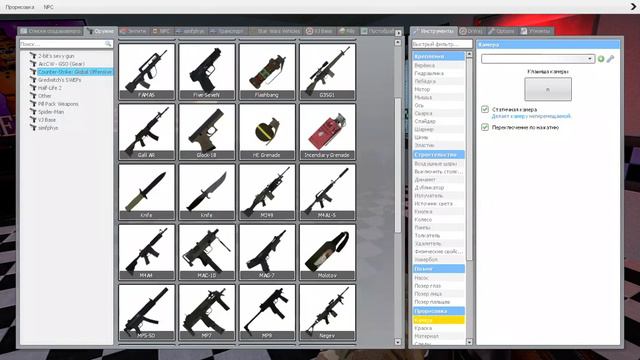Open the Options tab in the right panel
640x360 pixels.
[x=502, y=31]
